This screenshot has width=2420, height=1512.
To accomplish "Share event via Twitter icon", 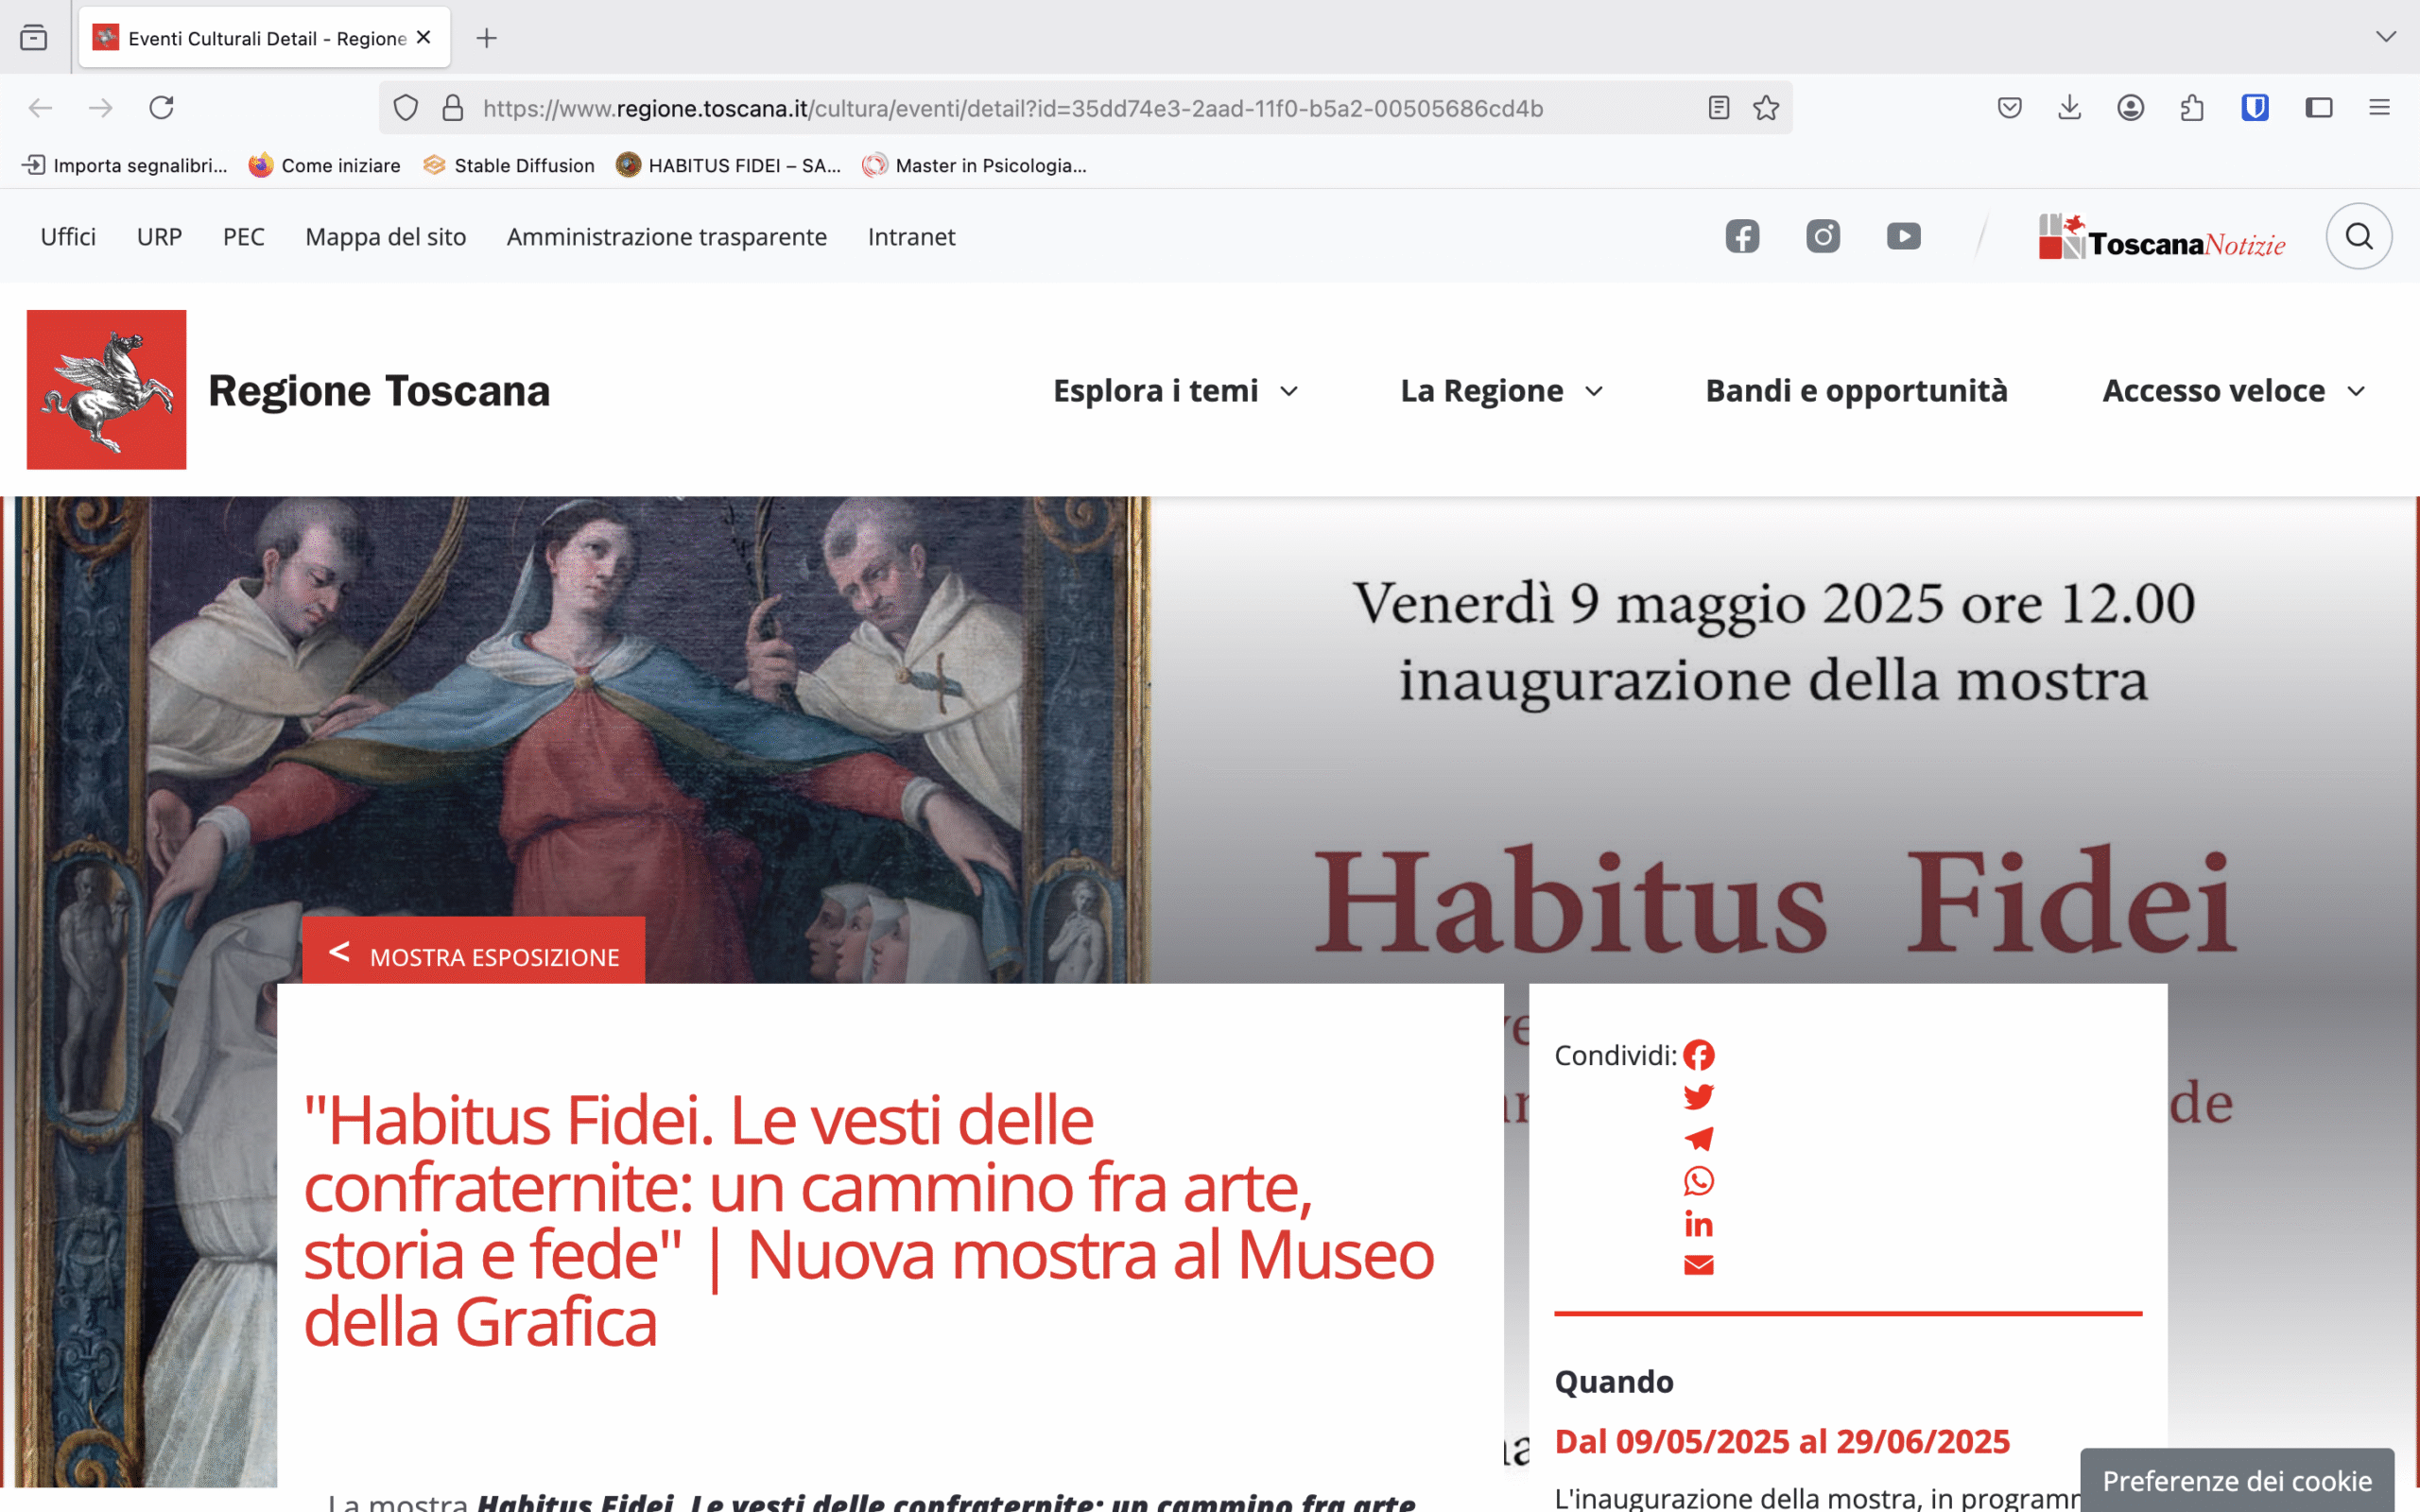I will tap(1698, 1097).
